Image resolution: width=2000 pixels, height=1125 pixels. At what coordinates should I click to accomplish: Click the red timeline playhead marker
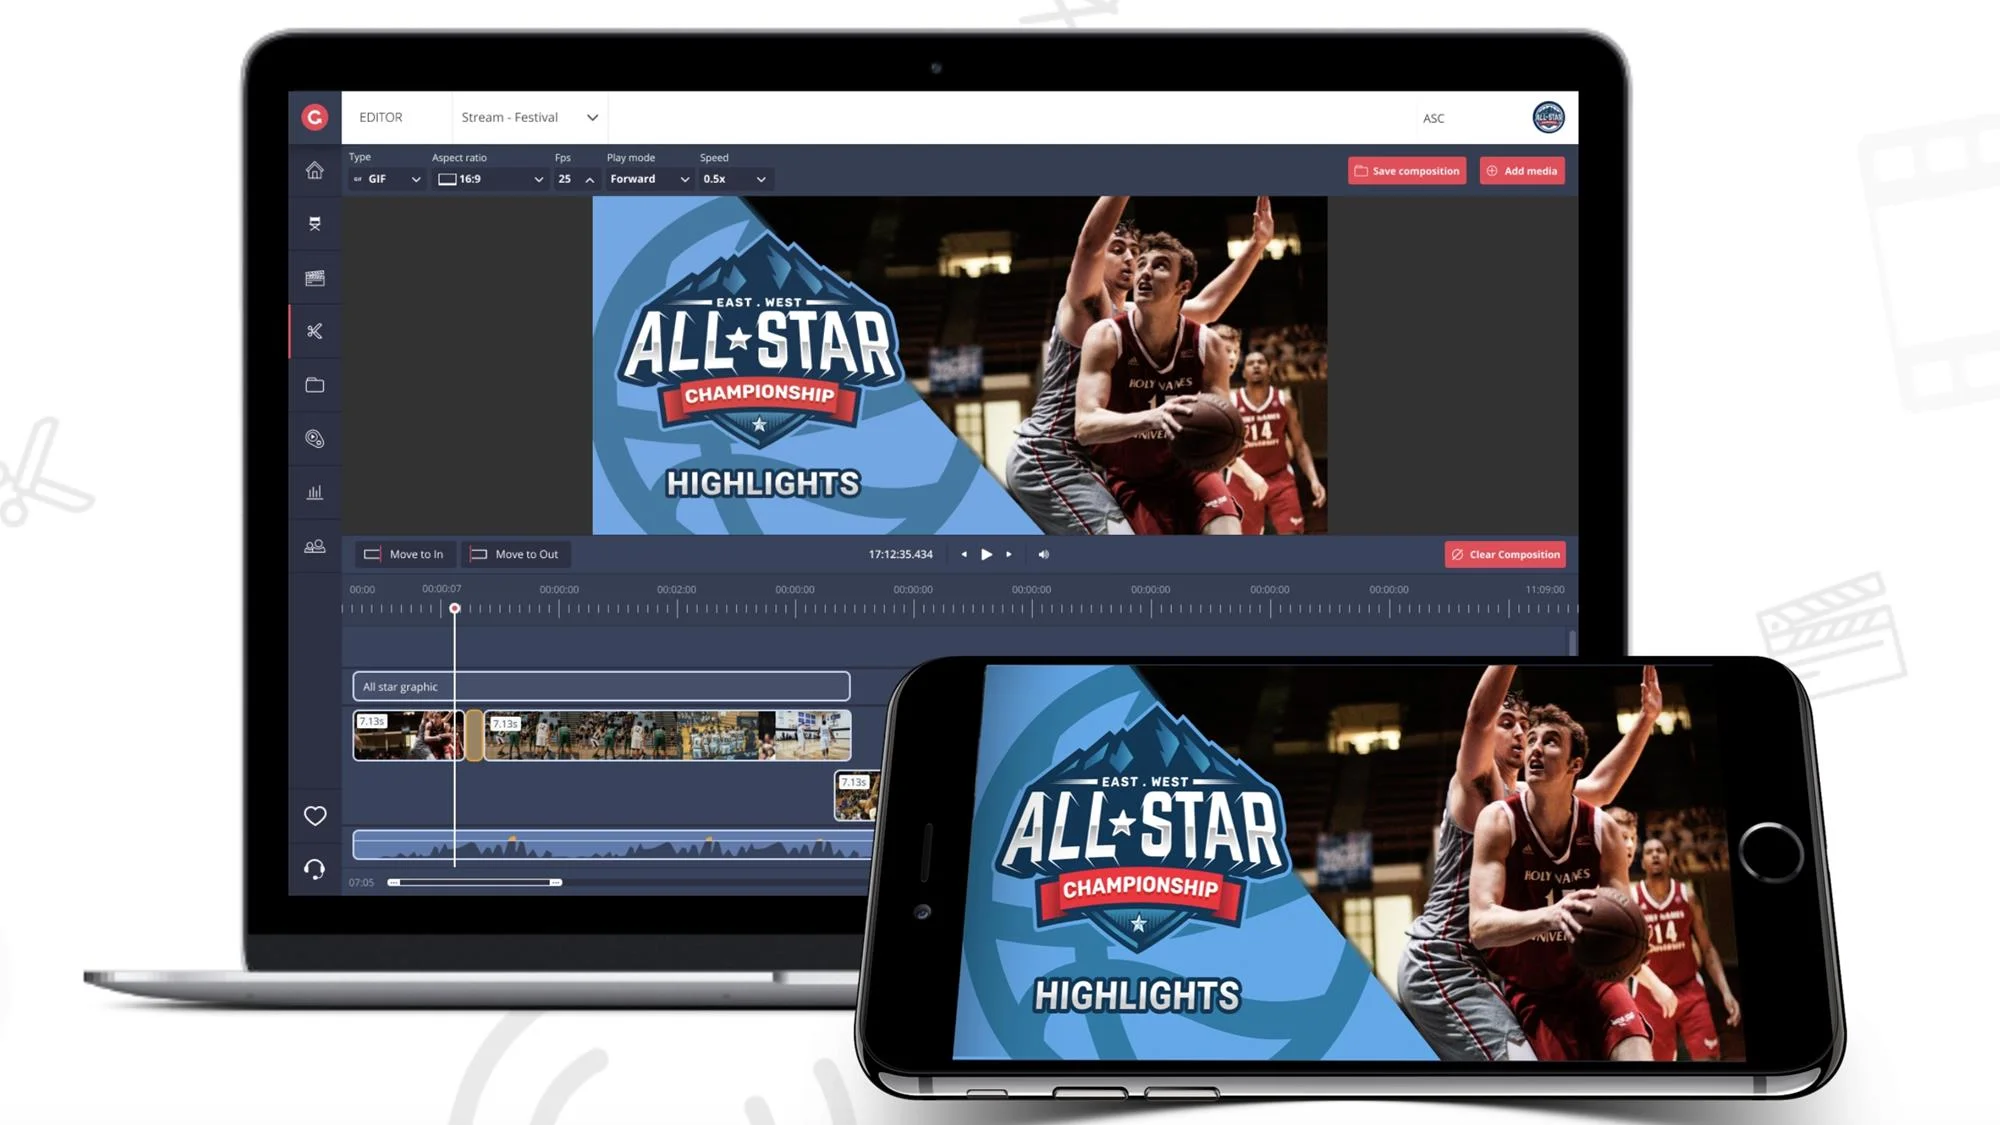click(454, 608)
